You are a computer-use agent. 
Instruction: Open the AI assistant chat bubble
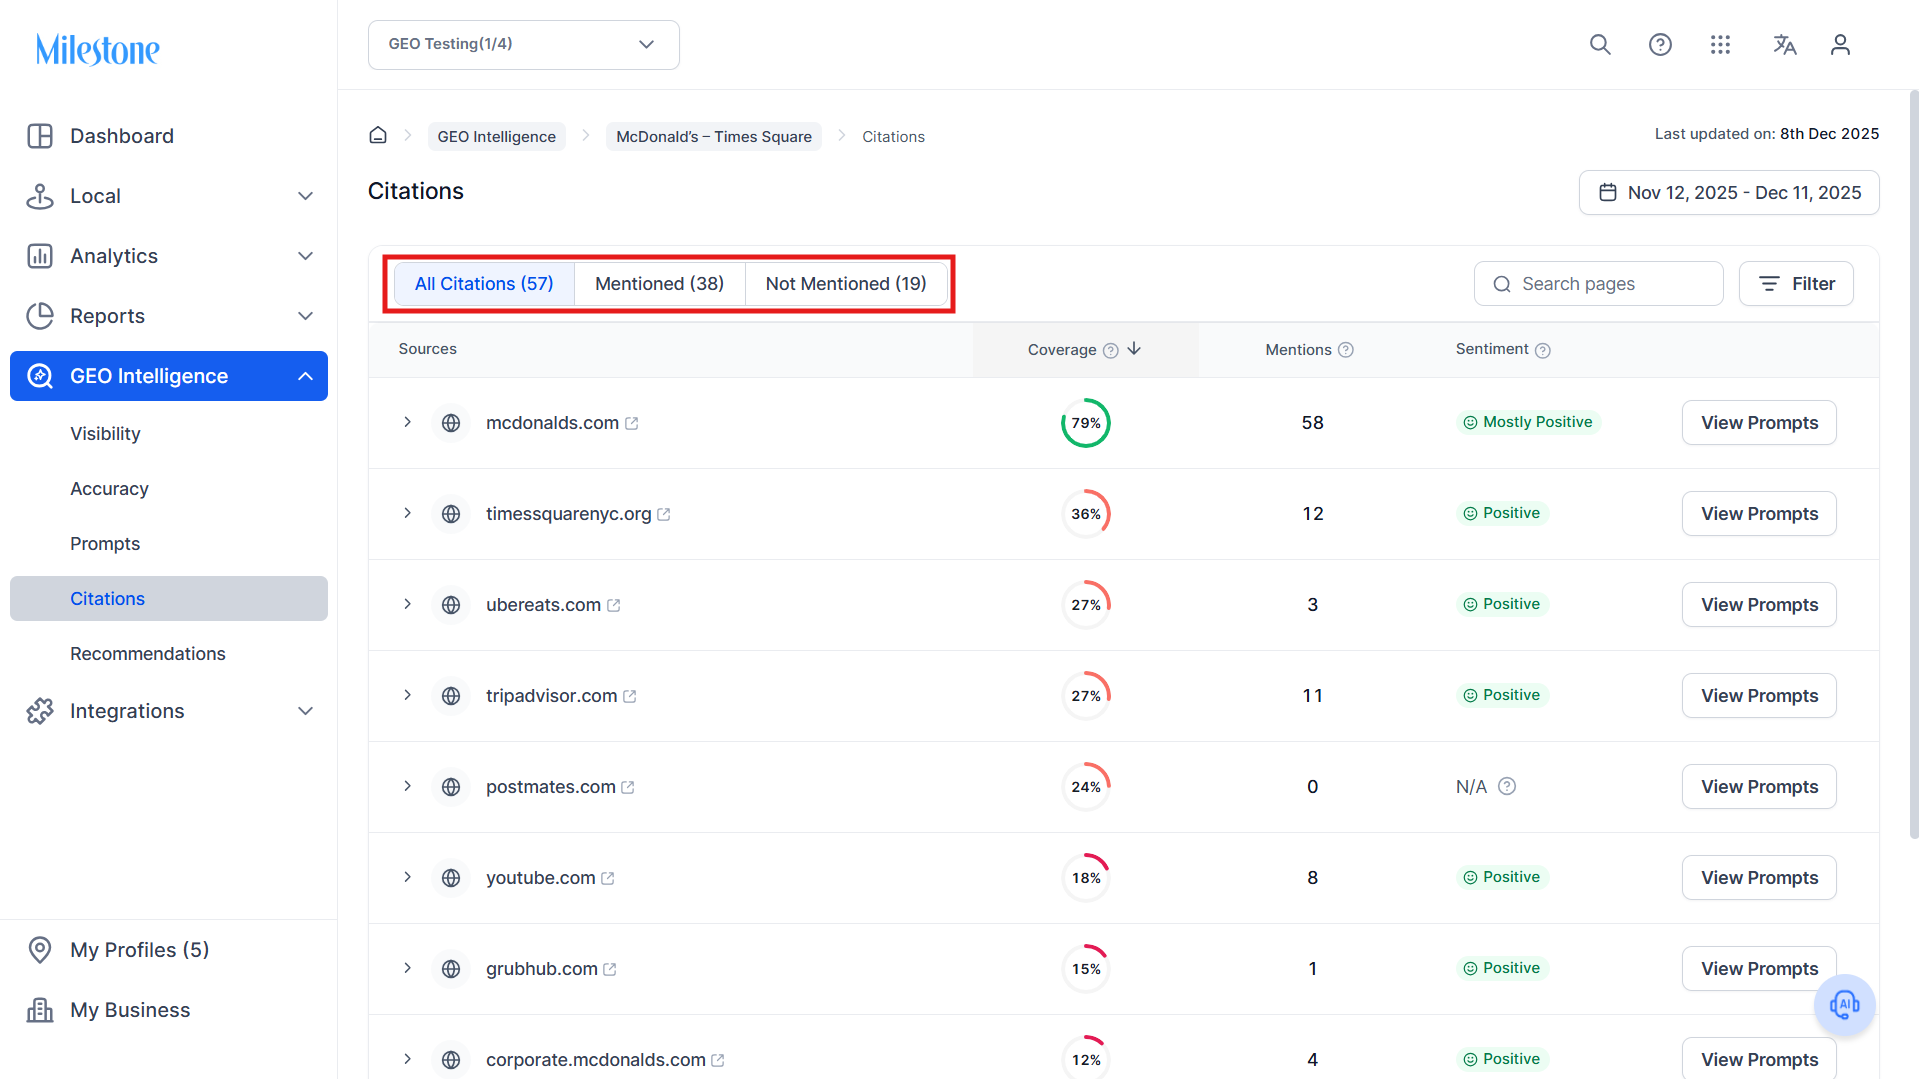pyautogui.click(x=1844, y=1004)
